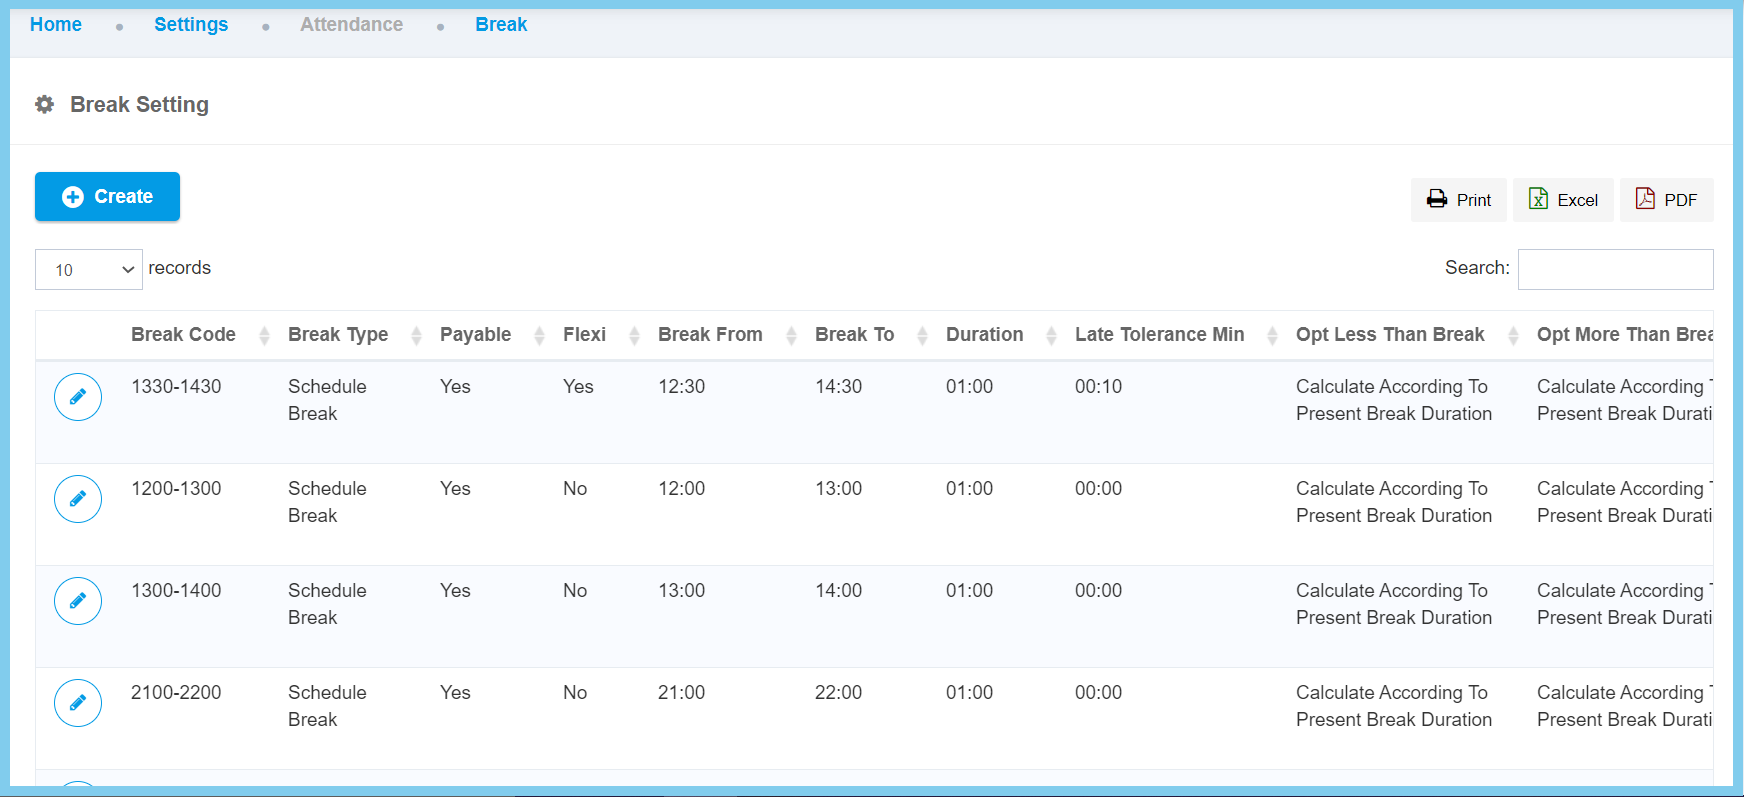This screenshot has height=797, width=1744.
Task: Sort by the Flexi column header
Action: click(x=584, y=335)
